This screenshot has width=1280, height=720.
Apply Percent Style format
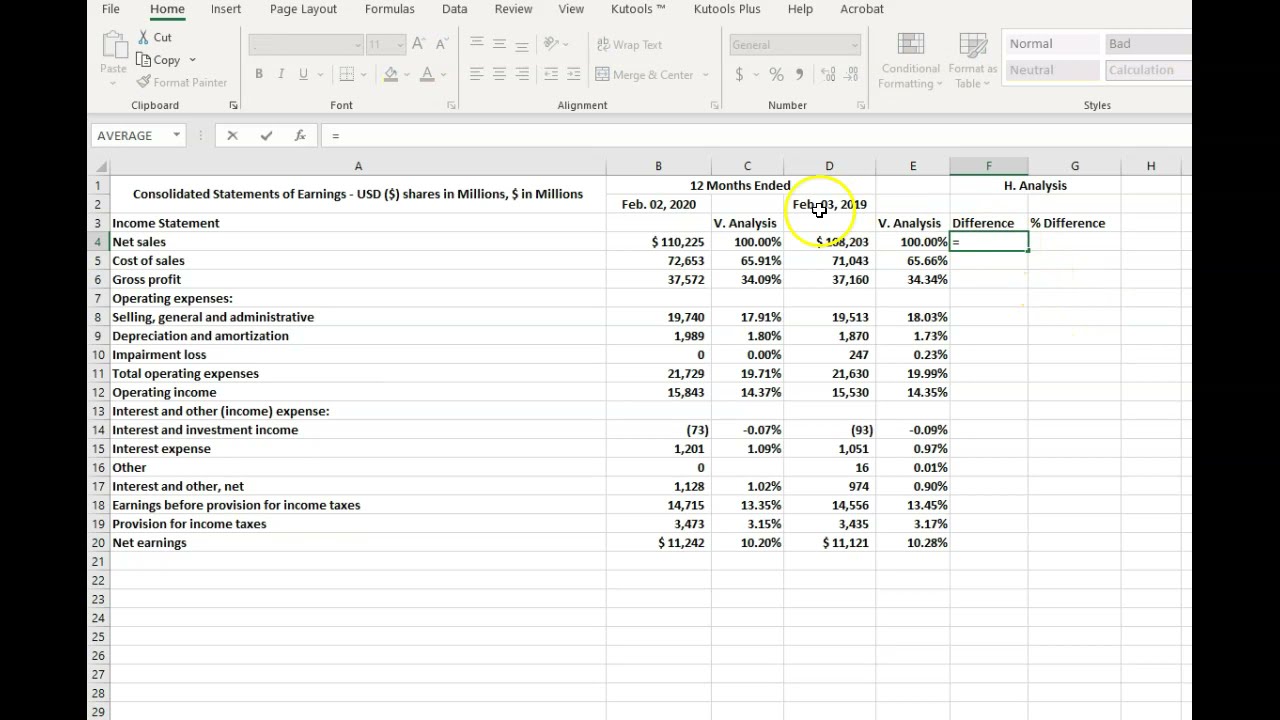[776, 74]
